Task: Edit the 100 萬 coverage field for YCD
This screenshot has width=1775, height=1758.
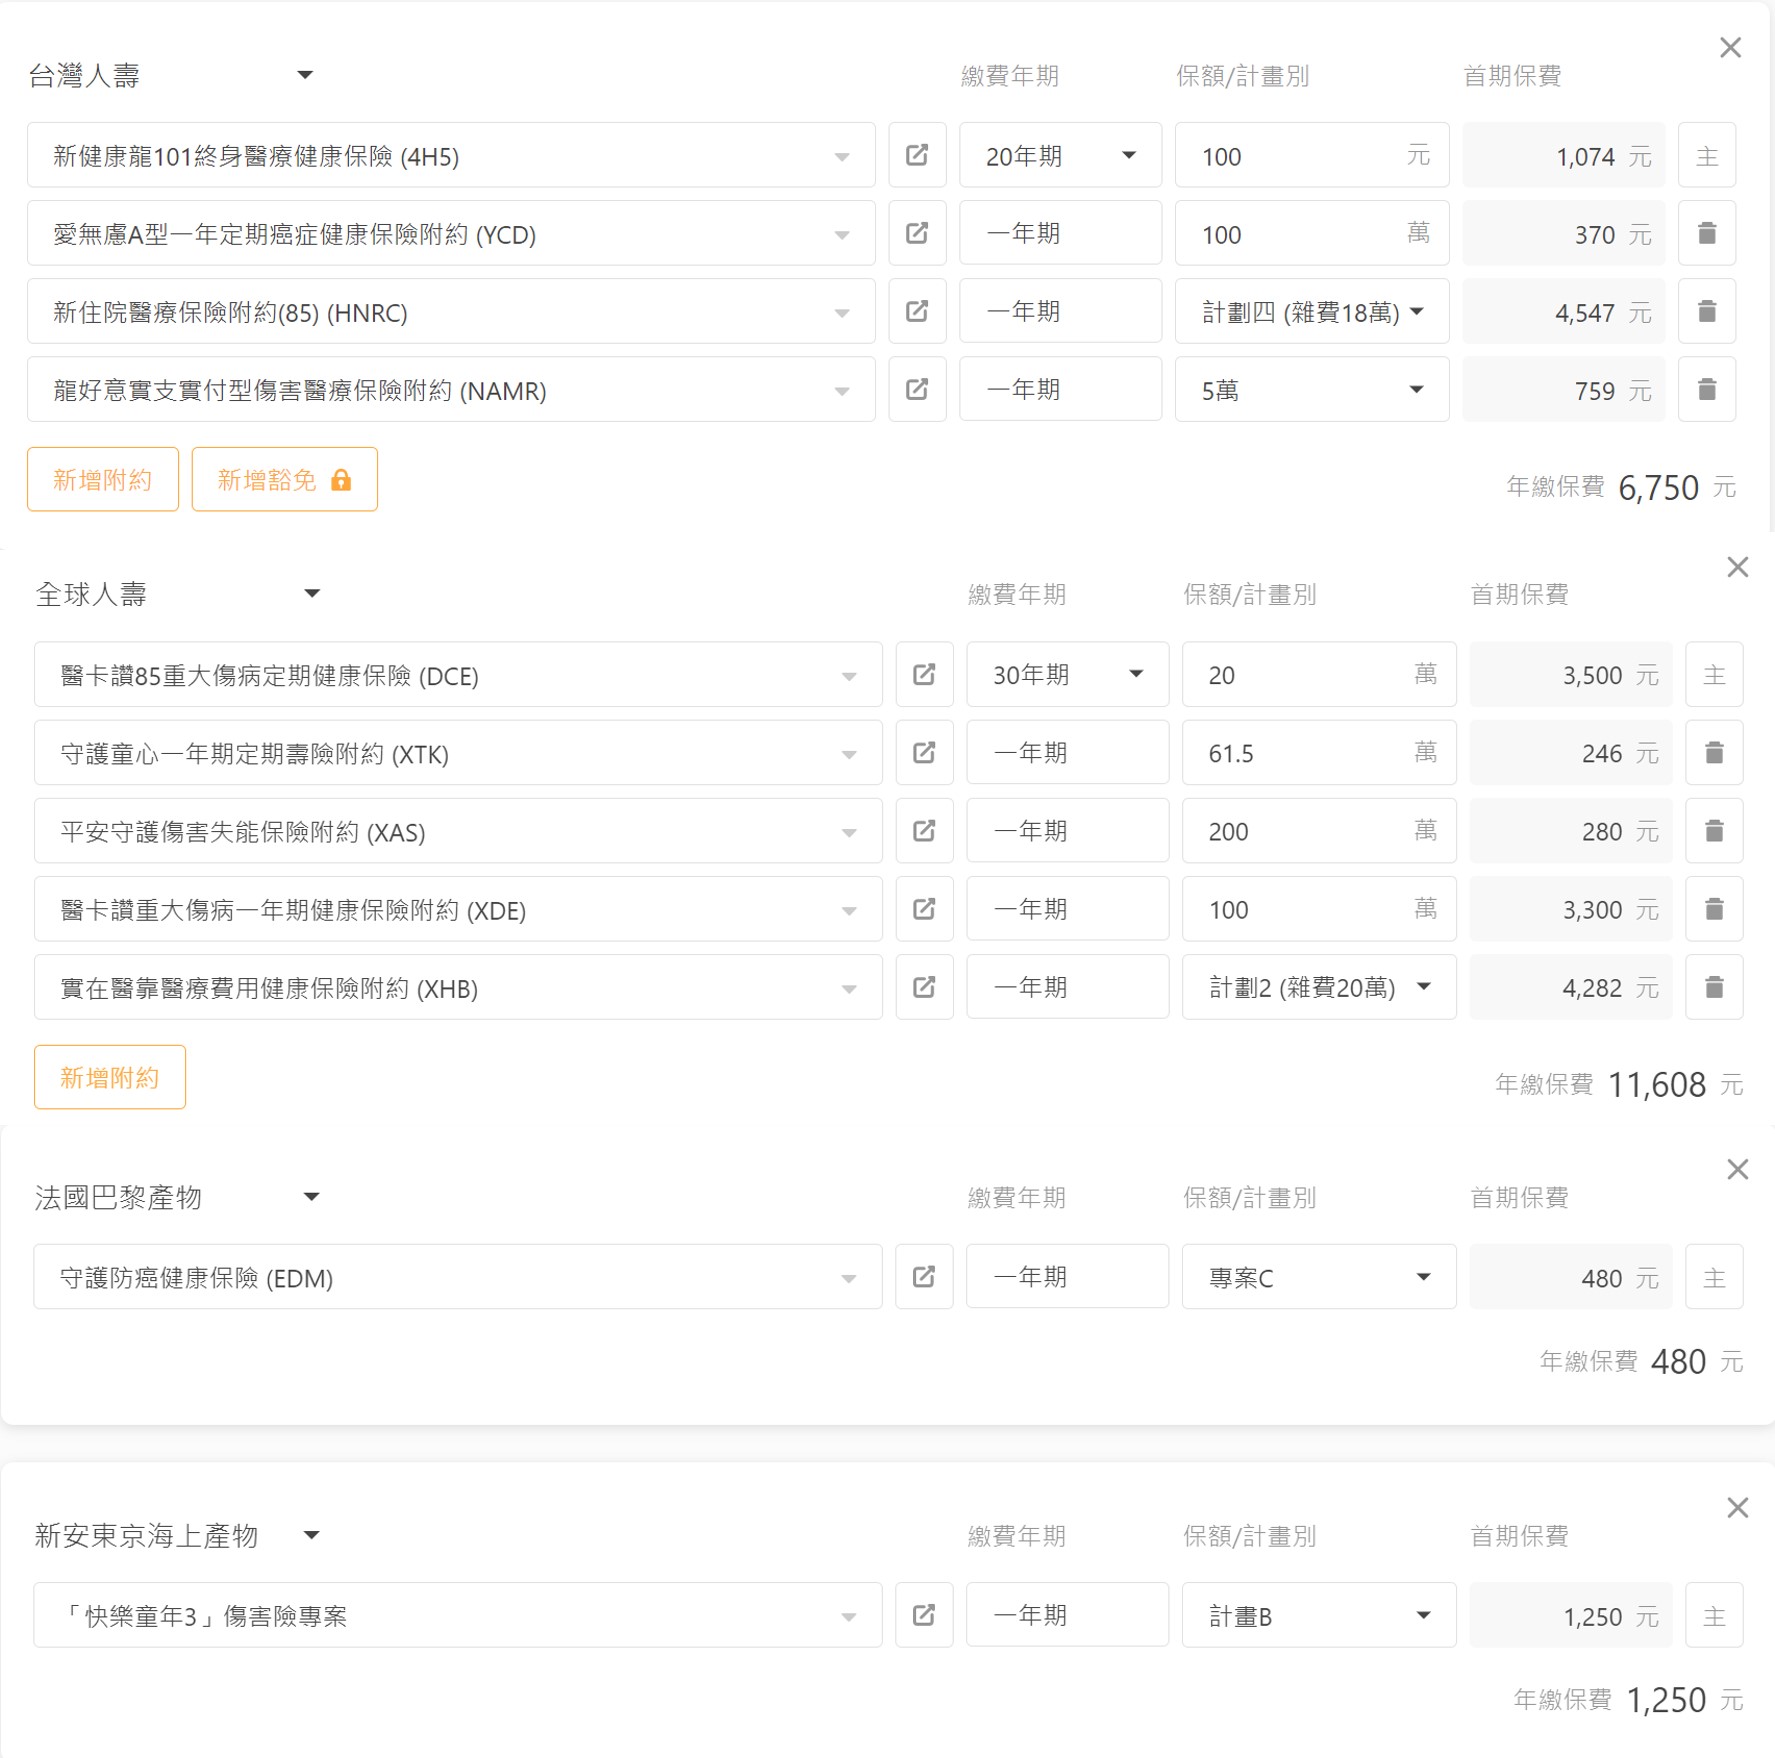Action: point(1312,233)
